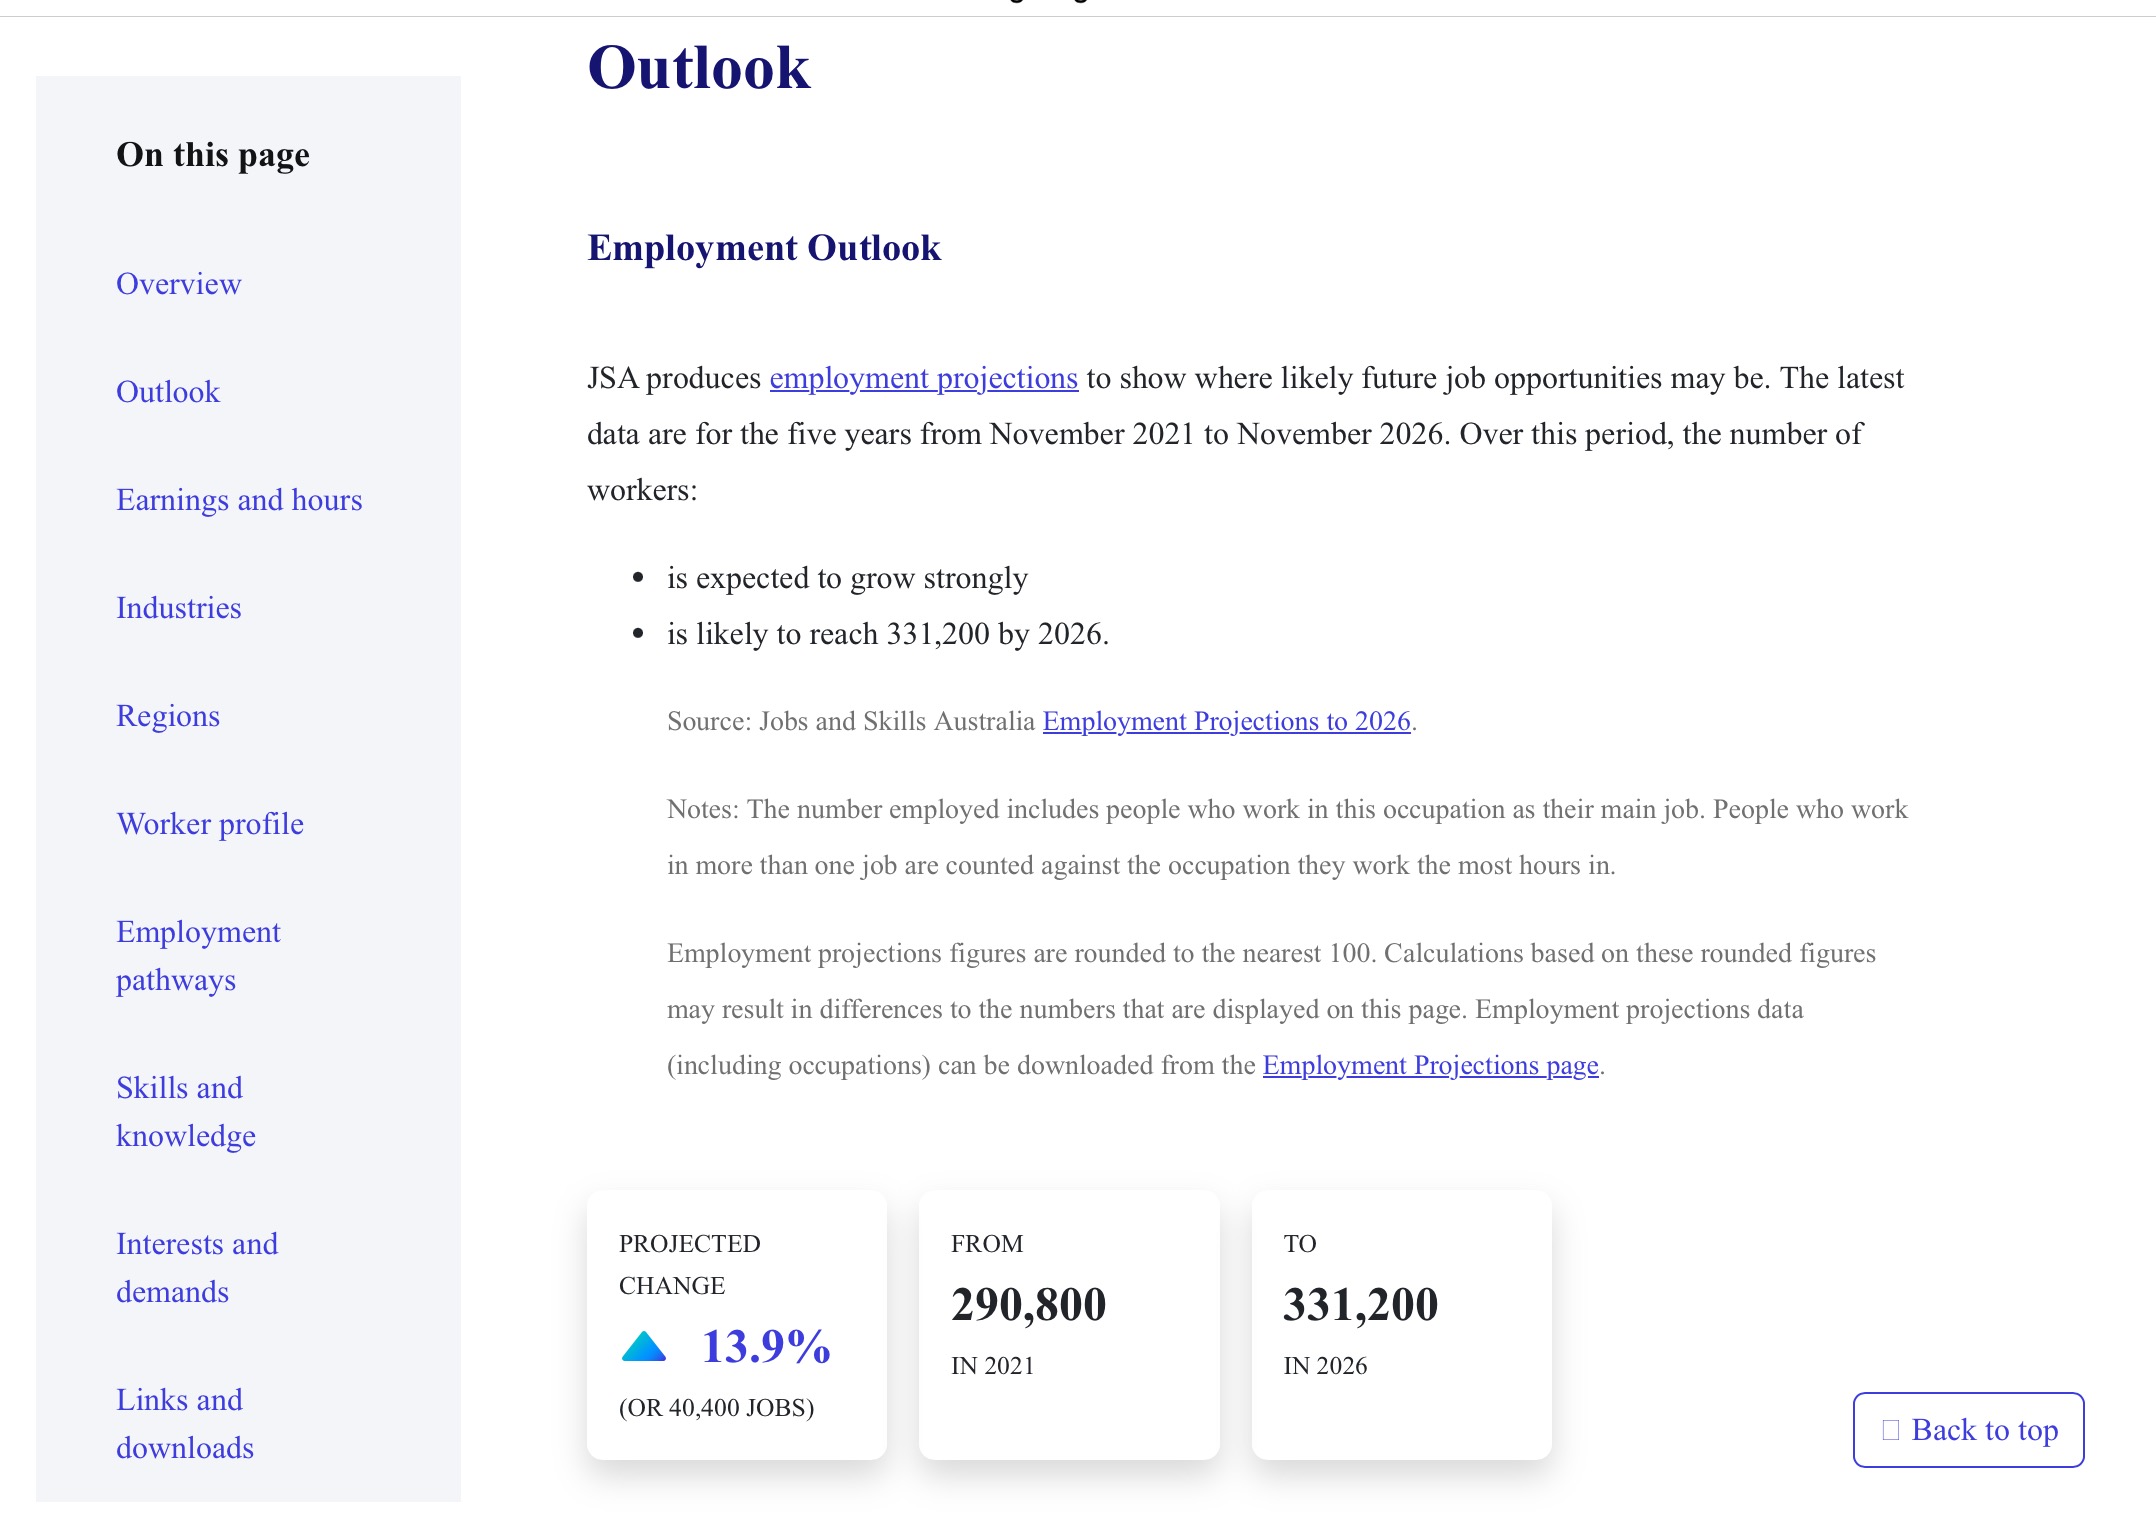
Task: Open the Interests and demands link
Action: pos(197,1268)
